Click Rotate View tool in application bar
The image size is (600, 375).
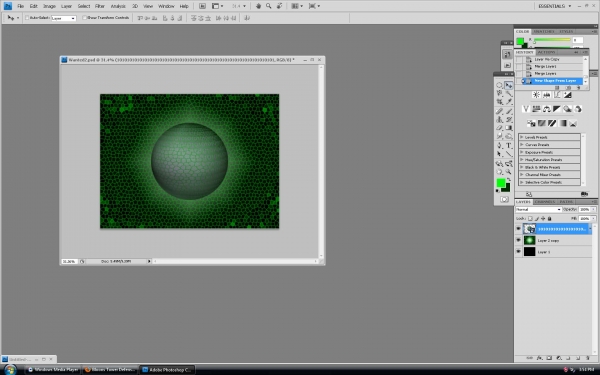[x=280, y=6]
